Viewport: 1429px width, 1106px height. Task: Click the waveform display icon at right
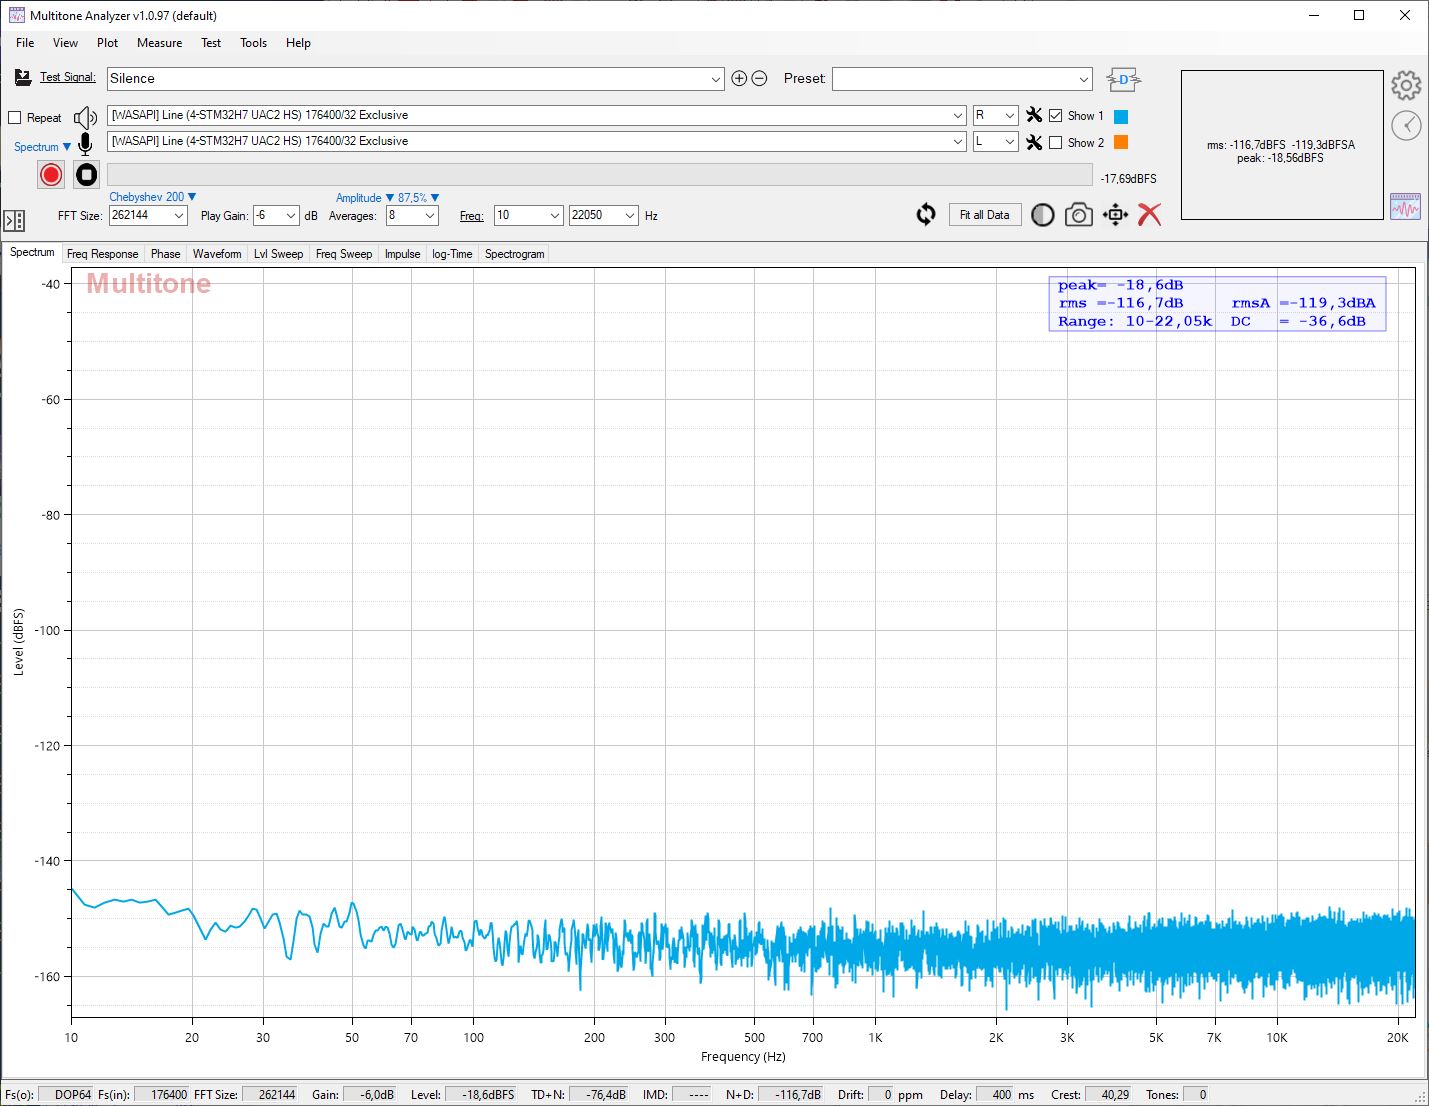1405,206
